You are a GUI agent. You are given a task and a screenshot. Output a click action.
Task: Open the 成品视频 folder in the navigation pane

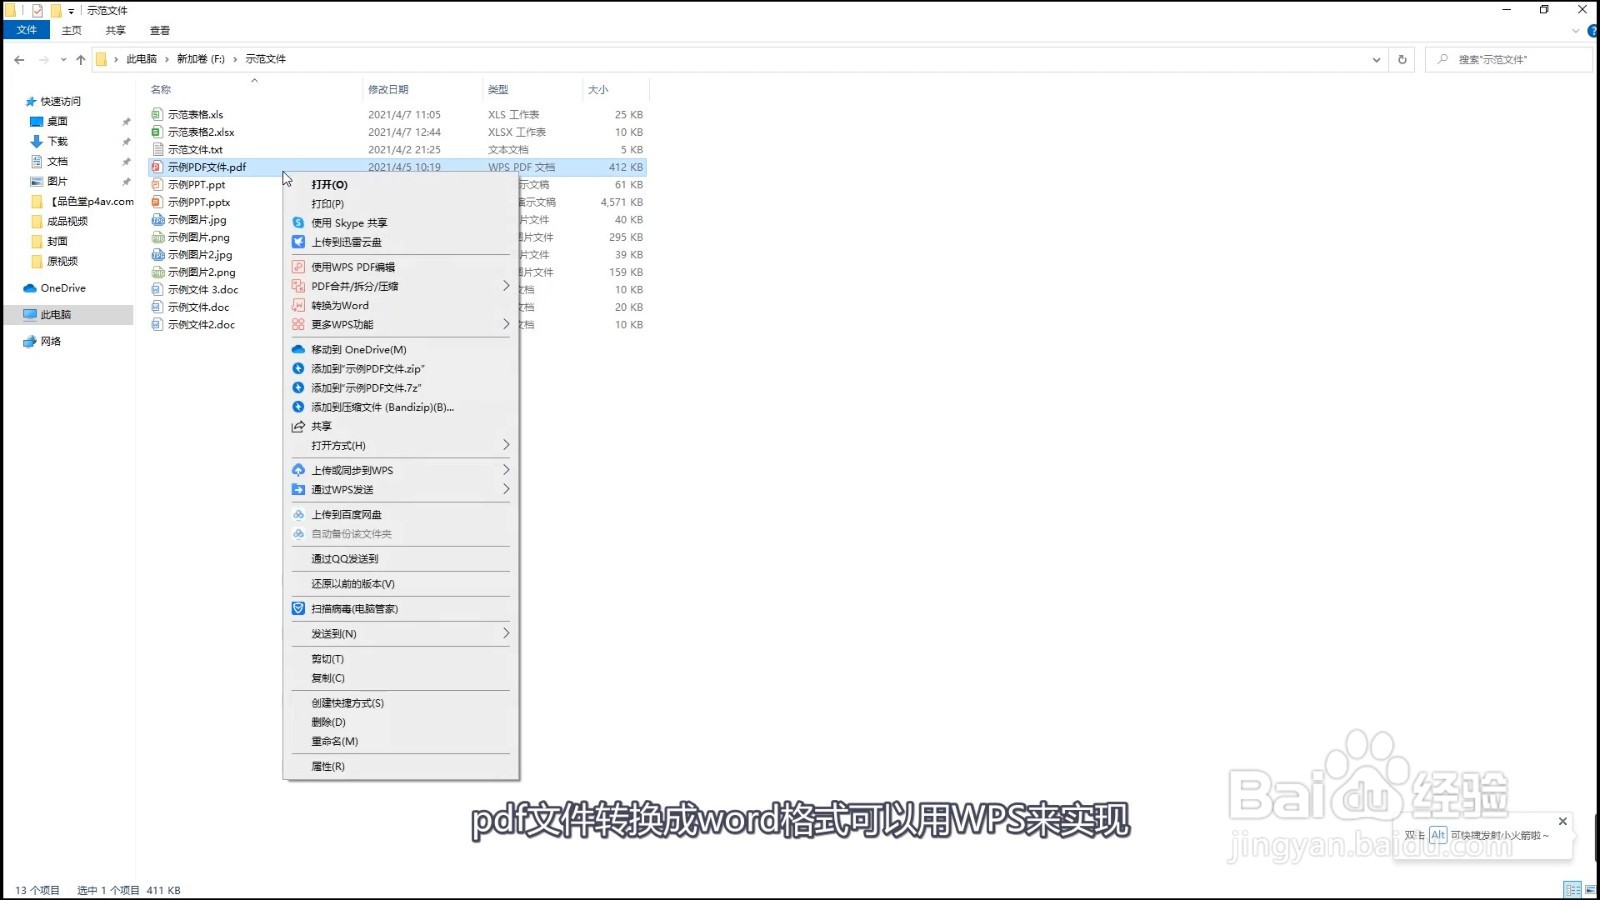coord(67,221)
